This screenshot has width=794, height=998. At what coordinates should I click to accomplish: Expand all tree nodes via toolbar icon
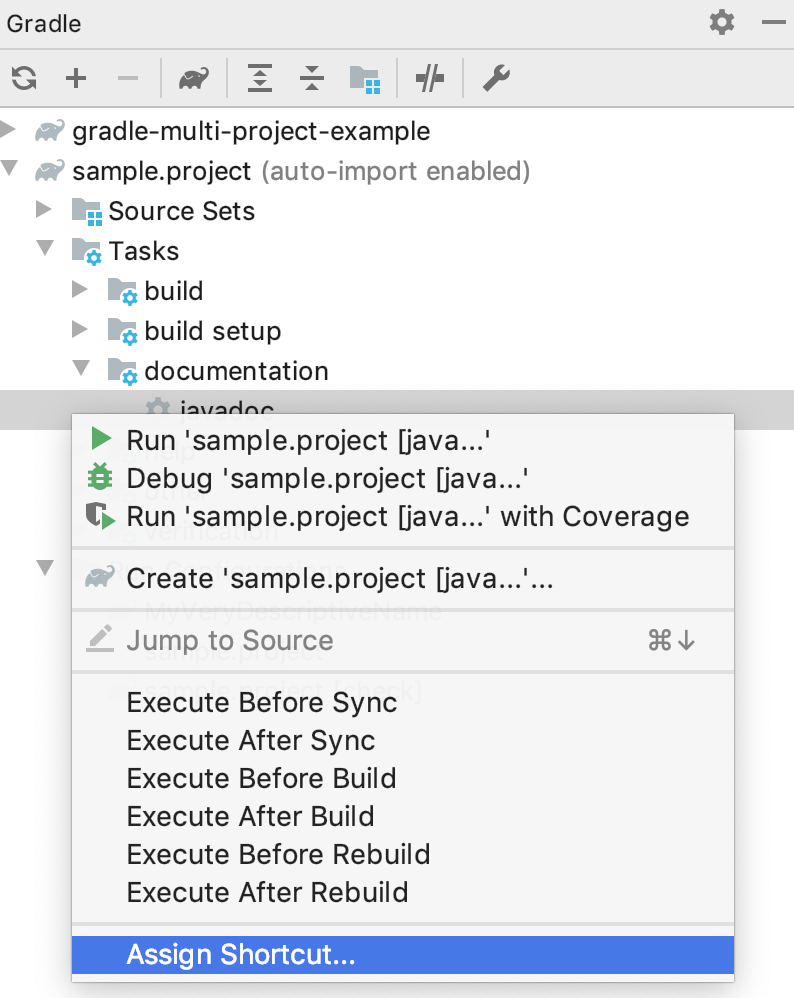pos(259,77)
